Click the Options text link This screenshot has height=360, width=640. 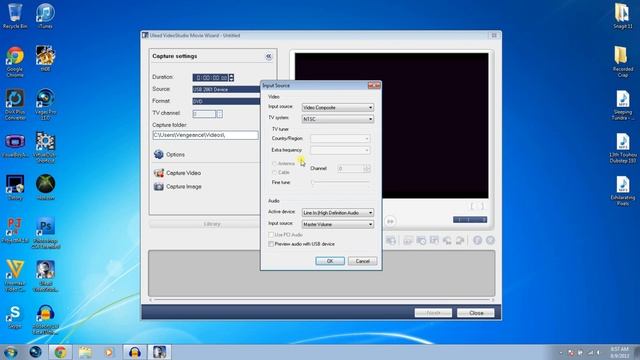(176, 155)
